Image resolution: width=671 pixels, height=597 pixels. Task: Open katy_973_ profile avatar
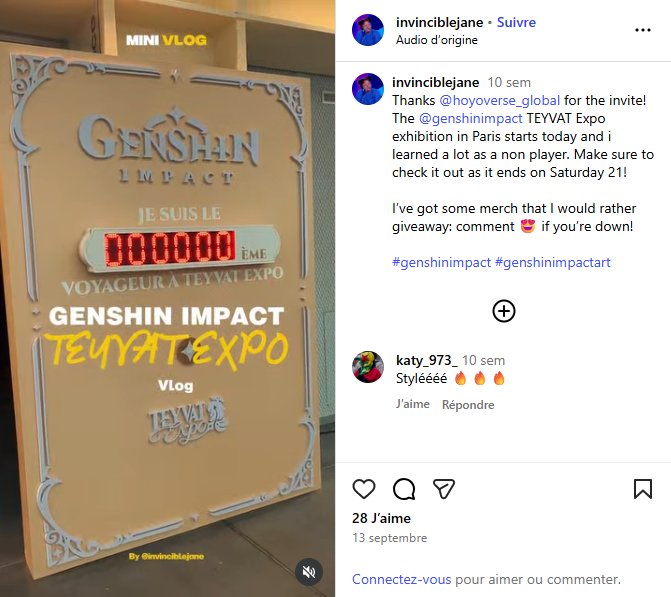[368, 367]
